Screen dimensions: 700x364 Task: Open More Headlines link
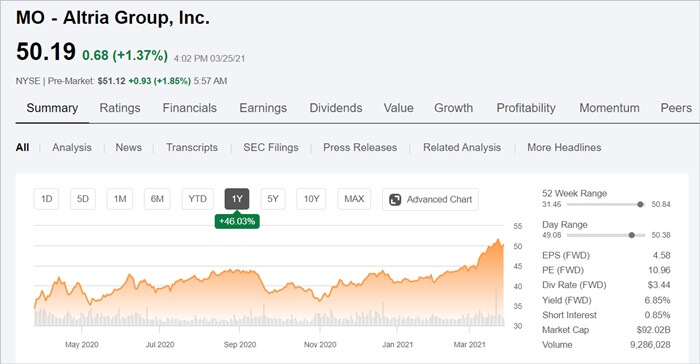coord(564,147)
